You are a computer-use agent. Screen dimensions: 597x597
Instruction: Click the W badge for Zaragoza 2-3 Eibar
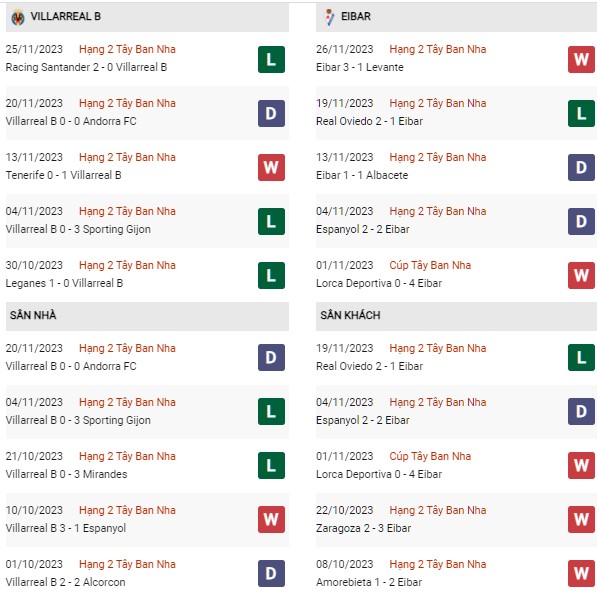pos(581,519)
